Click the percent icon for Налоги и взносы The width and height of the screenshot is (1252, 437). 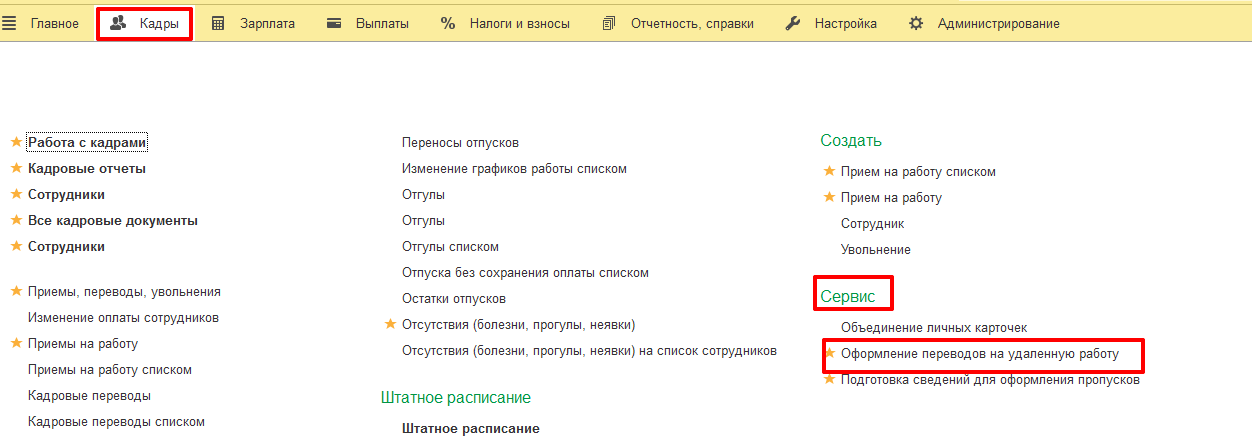coord(448,23)
